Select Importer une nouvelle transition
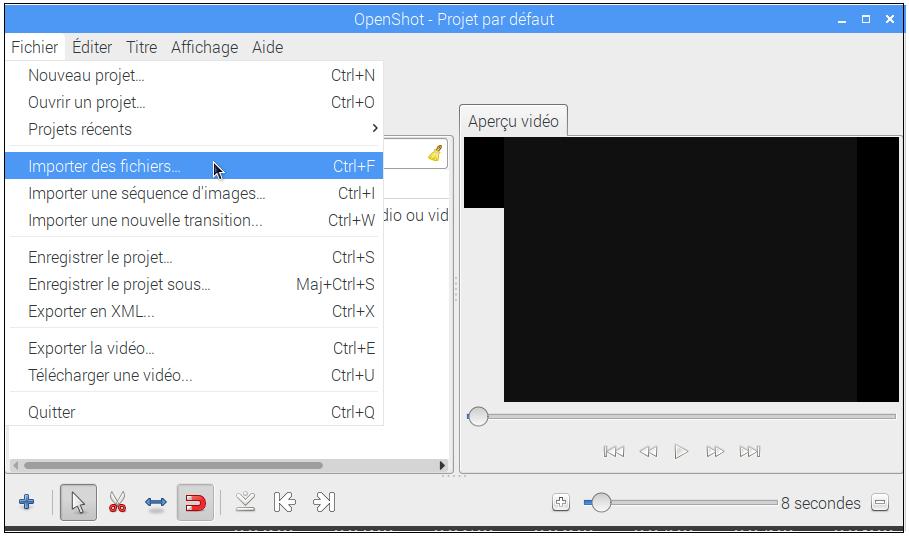This screenshot has height=536, width=909. (194, 220)
